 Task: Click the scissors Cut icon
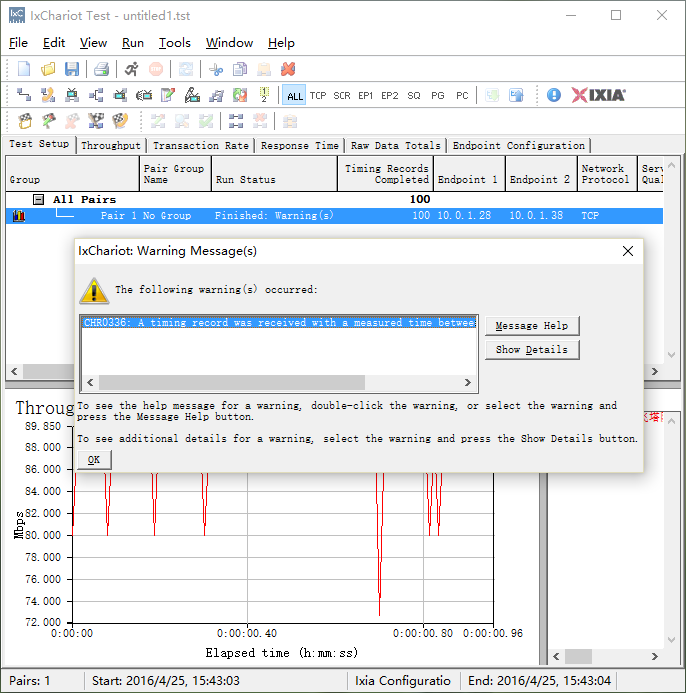pos(216,69)
